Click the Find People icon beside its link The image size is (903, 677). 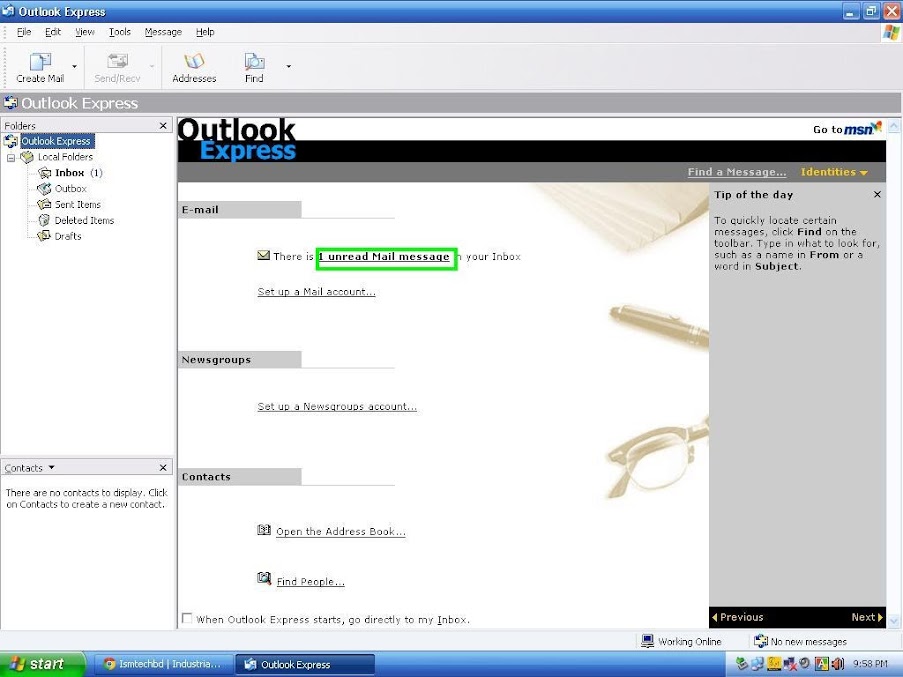click(264, 578)
